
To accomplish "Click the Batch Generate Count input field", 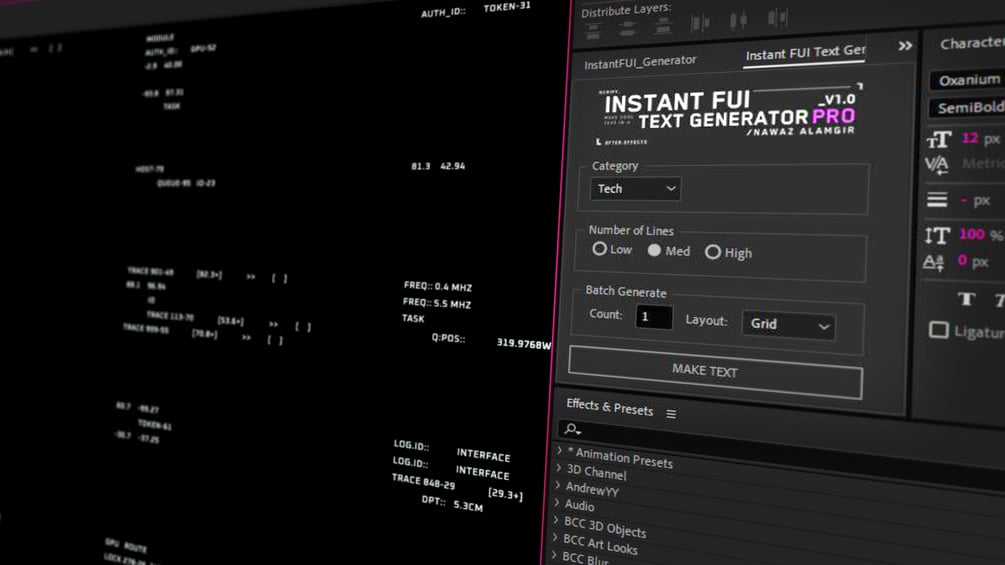I will [654, 317].
